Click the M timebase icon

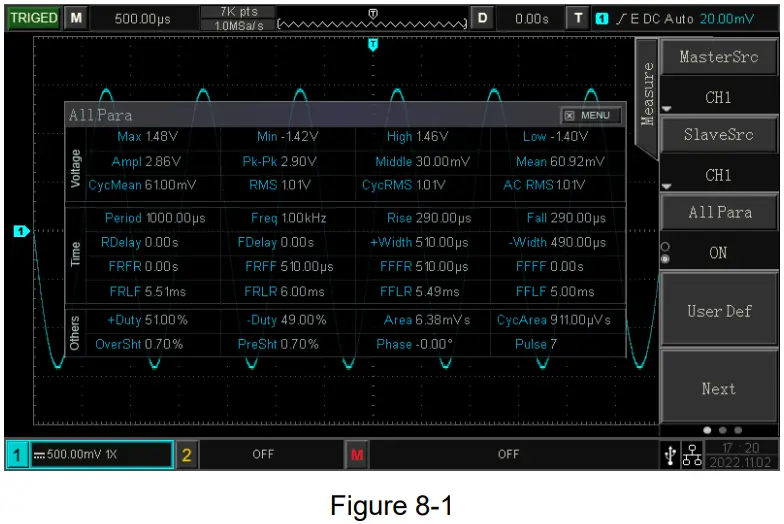76,18
